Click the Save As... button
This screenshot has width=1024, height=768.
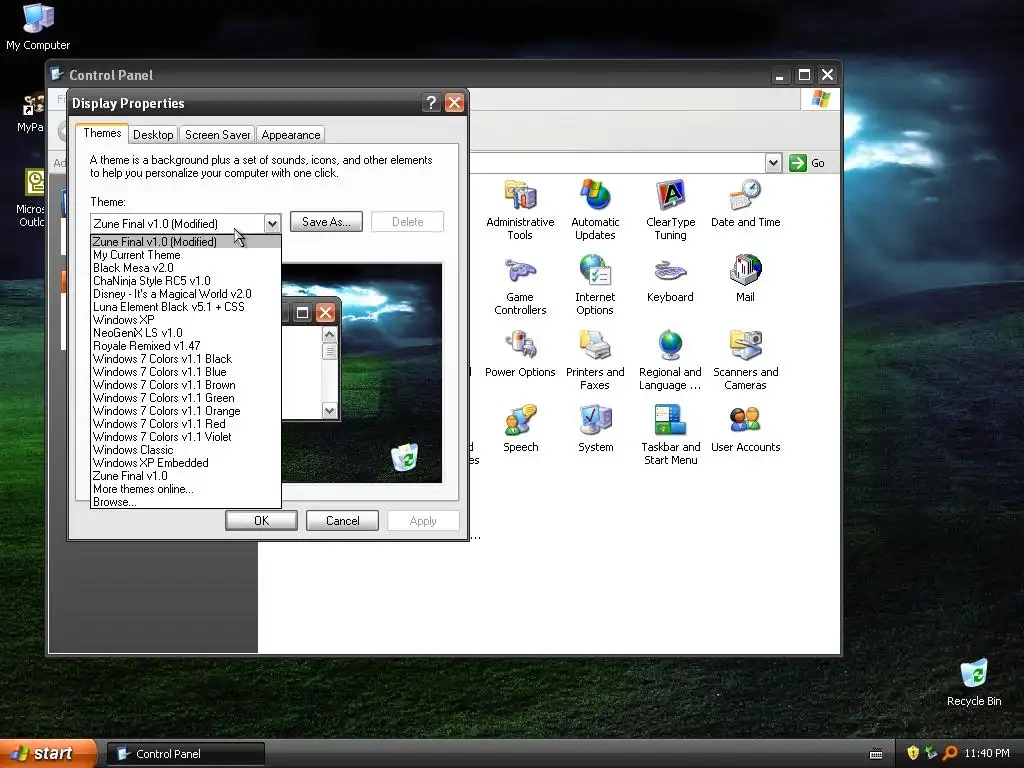(326, 222)
